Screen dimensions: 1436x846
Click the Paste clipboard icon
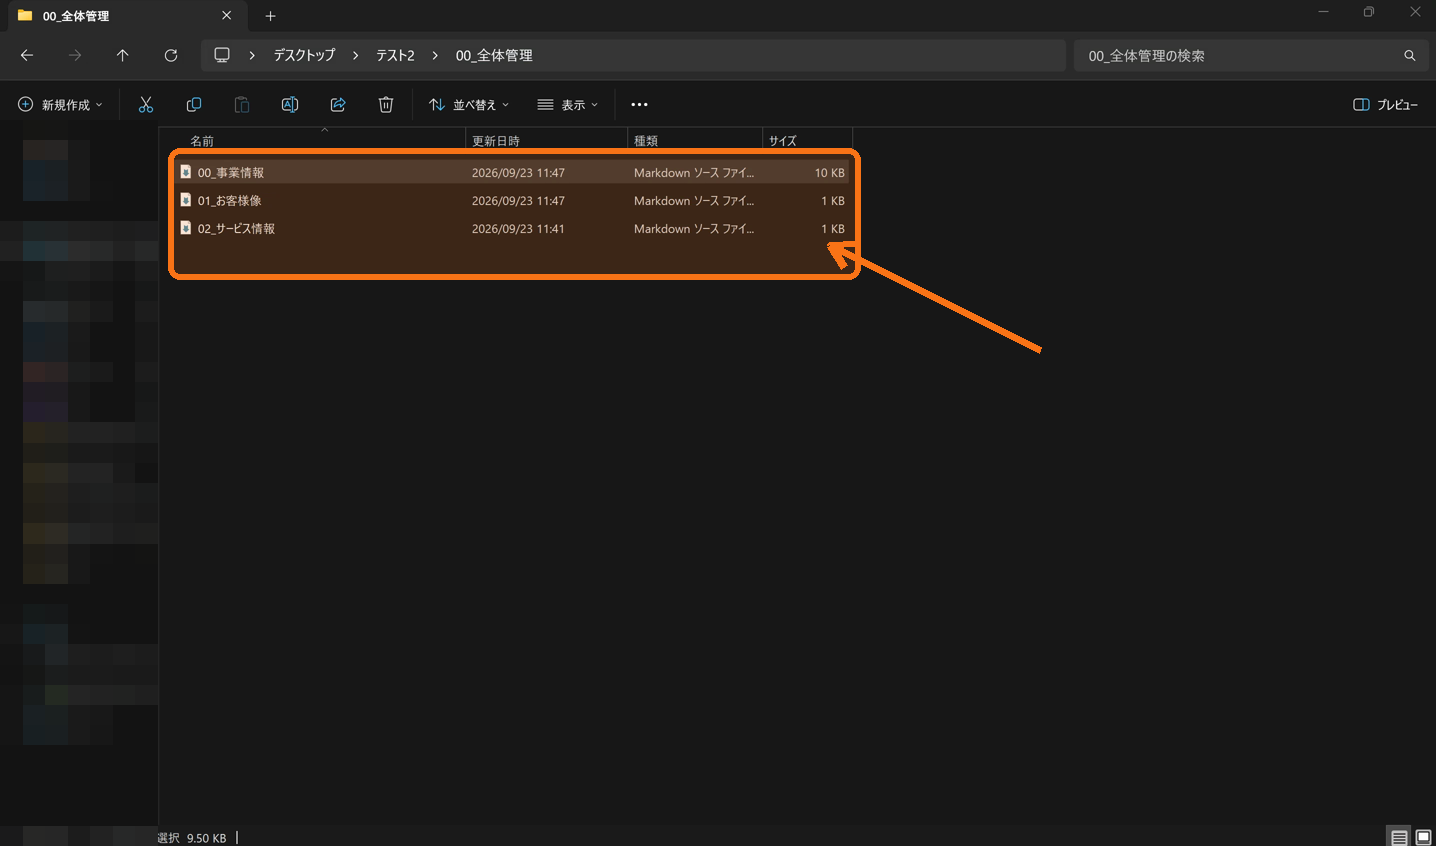242,105
